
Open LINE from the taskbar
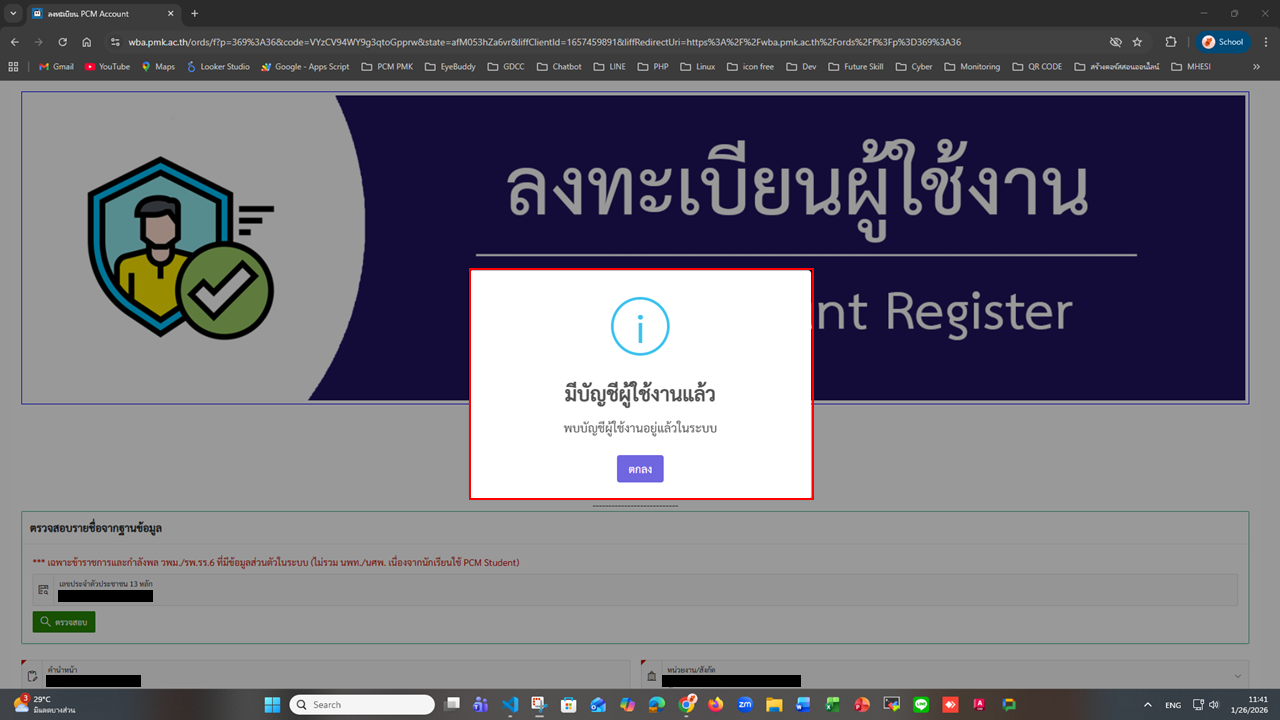(x=921, y=705)
